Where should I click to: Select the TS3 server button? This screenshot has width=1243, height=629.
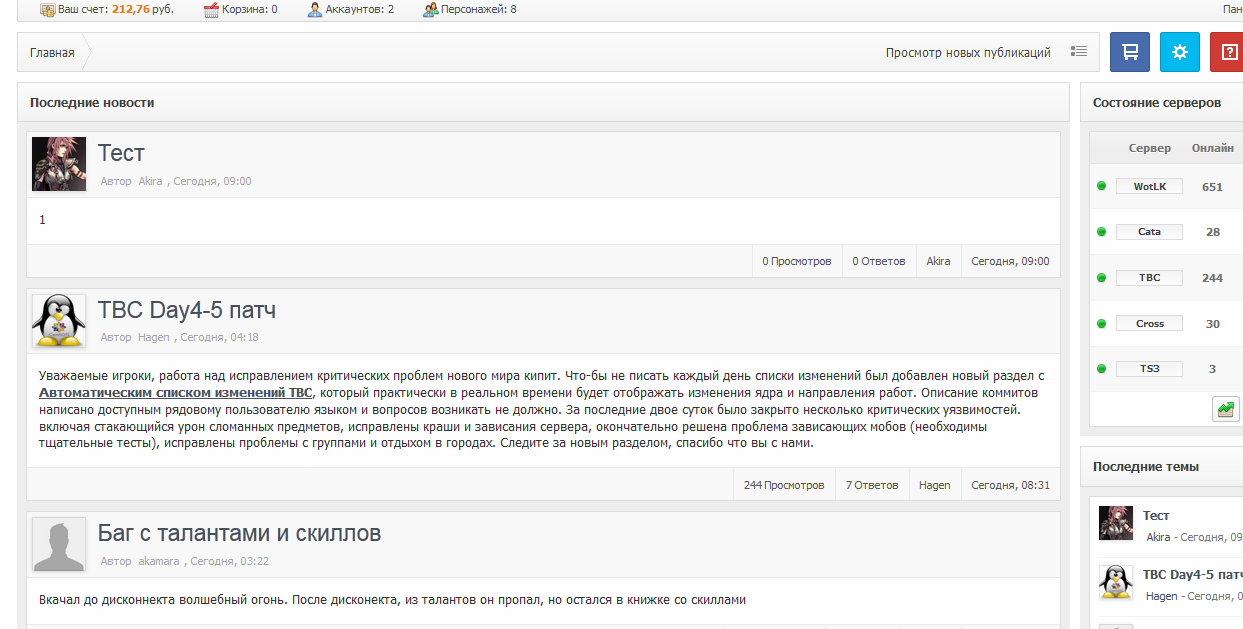(x=1149, y=369)
